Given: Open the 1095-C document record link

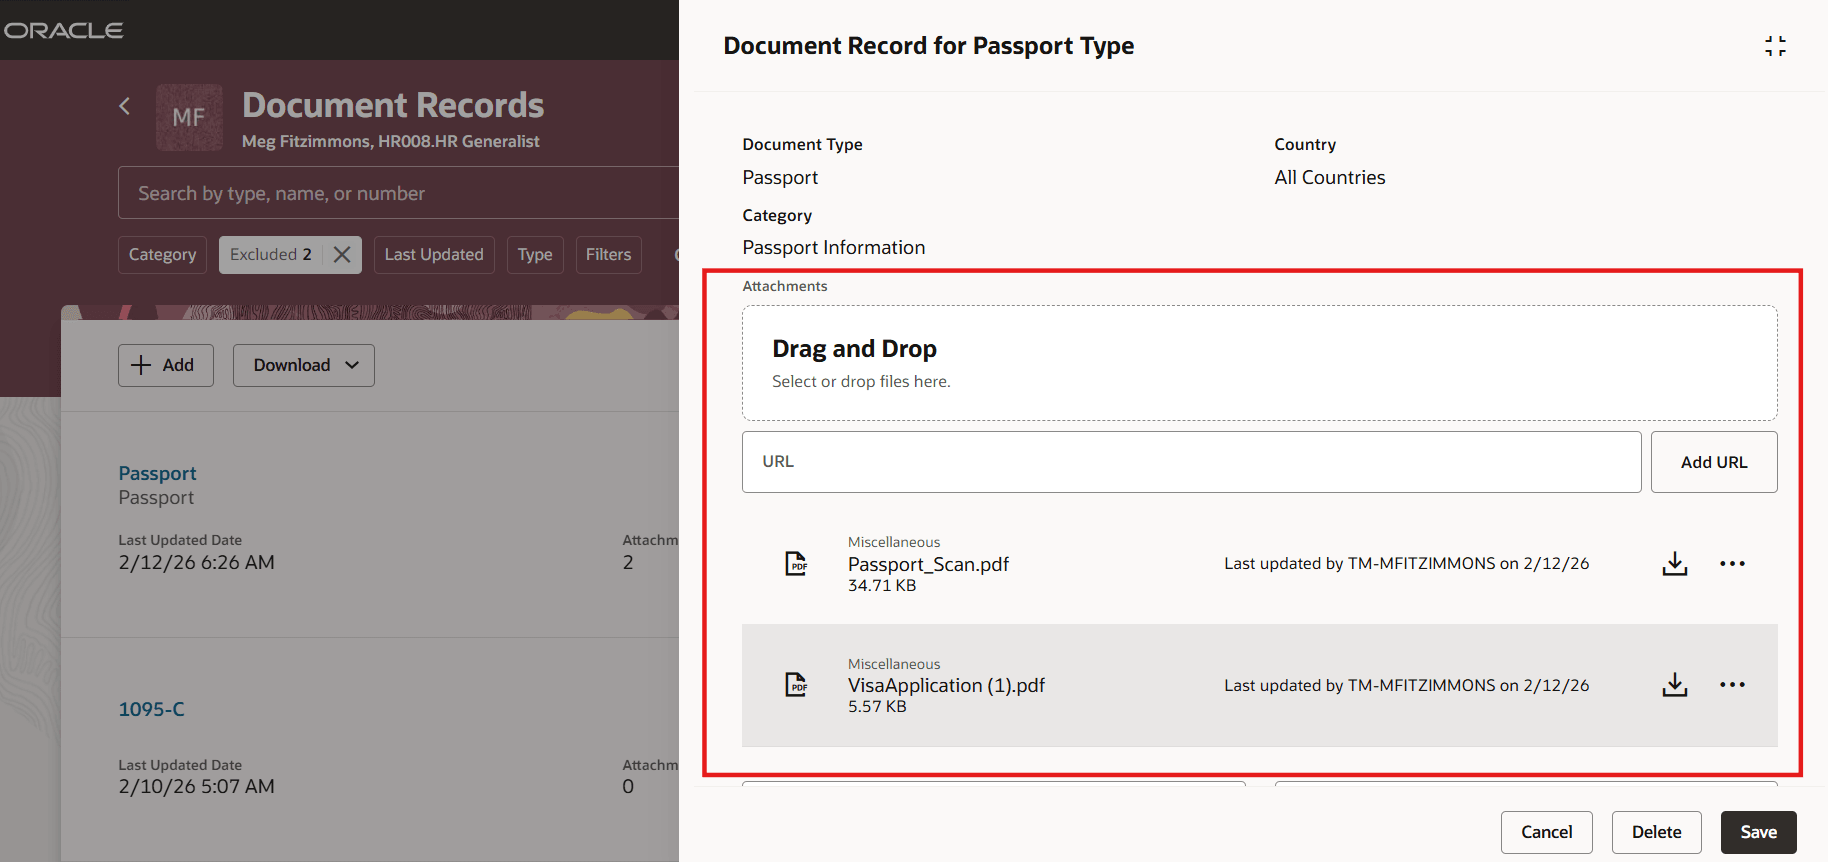Looking at the screenshot, I should pos(151,709).
